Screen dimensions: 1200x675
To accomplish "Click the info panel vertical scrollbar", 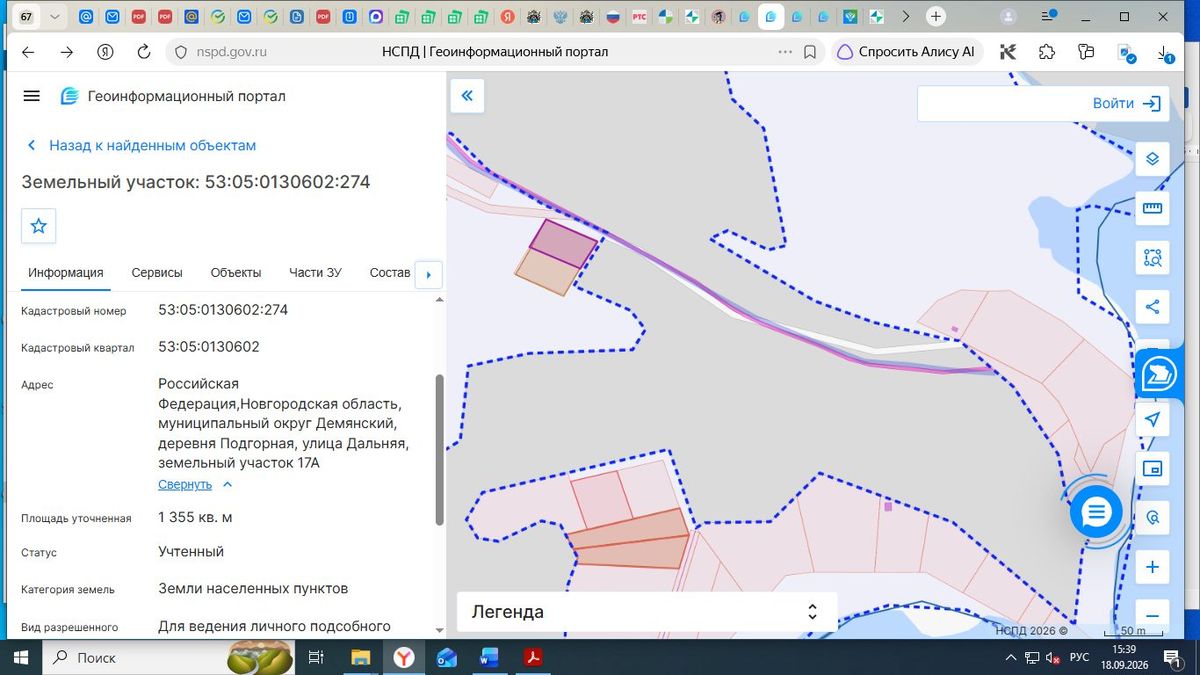I will pyautogui.click(x=439, y=450).
